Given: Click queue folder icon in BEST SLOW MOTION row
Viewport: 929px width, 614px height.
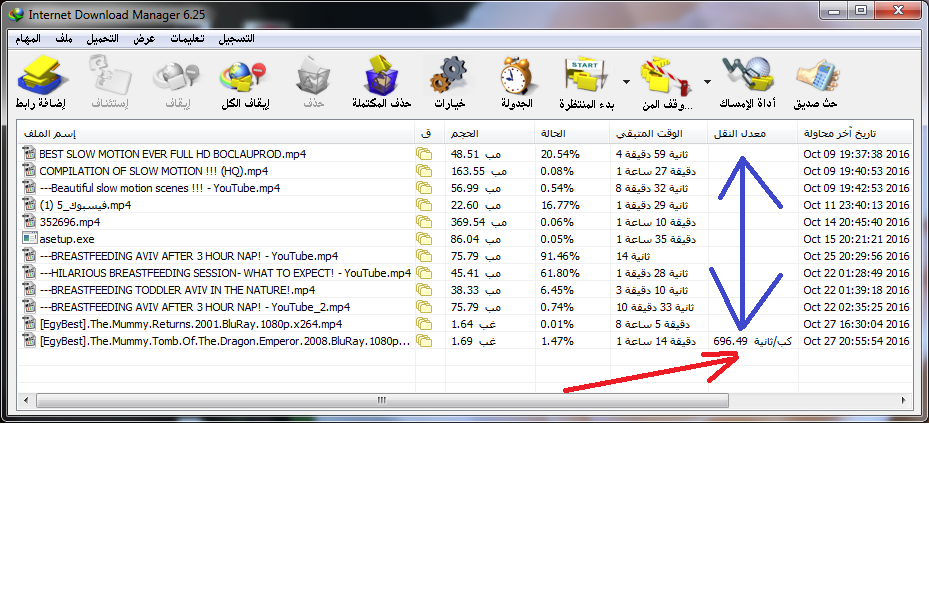Looking at the screenshot, I should click(424, 154).
